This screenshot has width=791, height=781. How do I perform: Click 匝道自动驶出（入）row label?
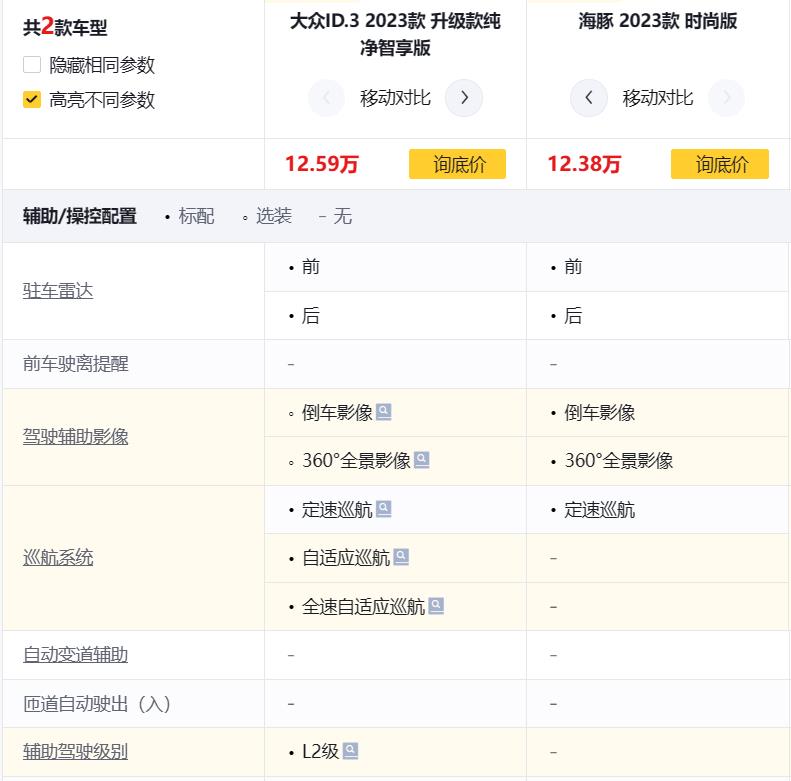click(x=97, y=703)
